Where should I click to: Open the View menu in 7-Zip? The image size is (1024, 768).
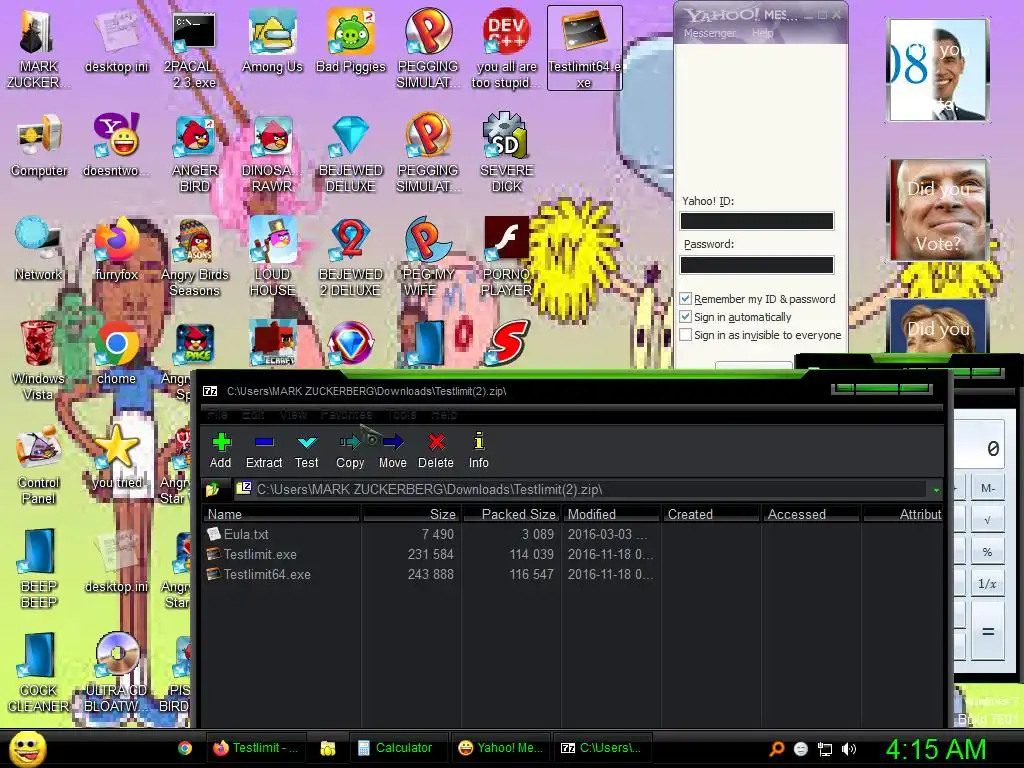pos(293,414)
